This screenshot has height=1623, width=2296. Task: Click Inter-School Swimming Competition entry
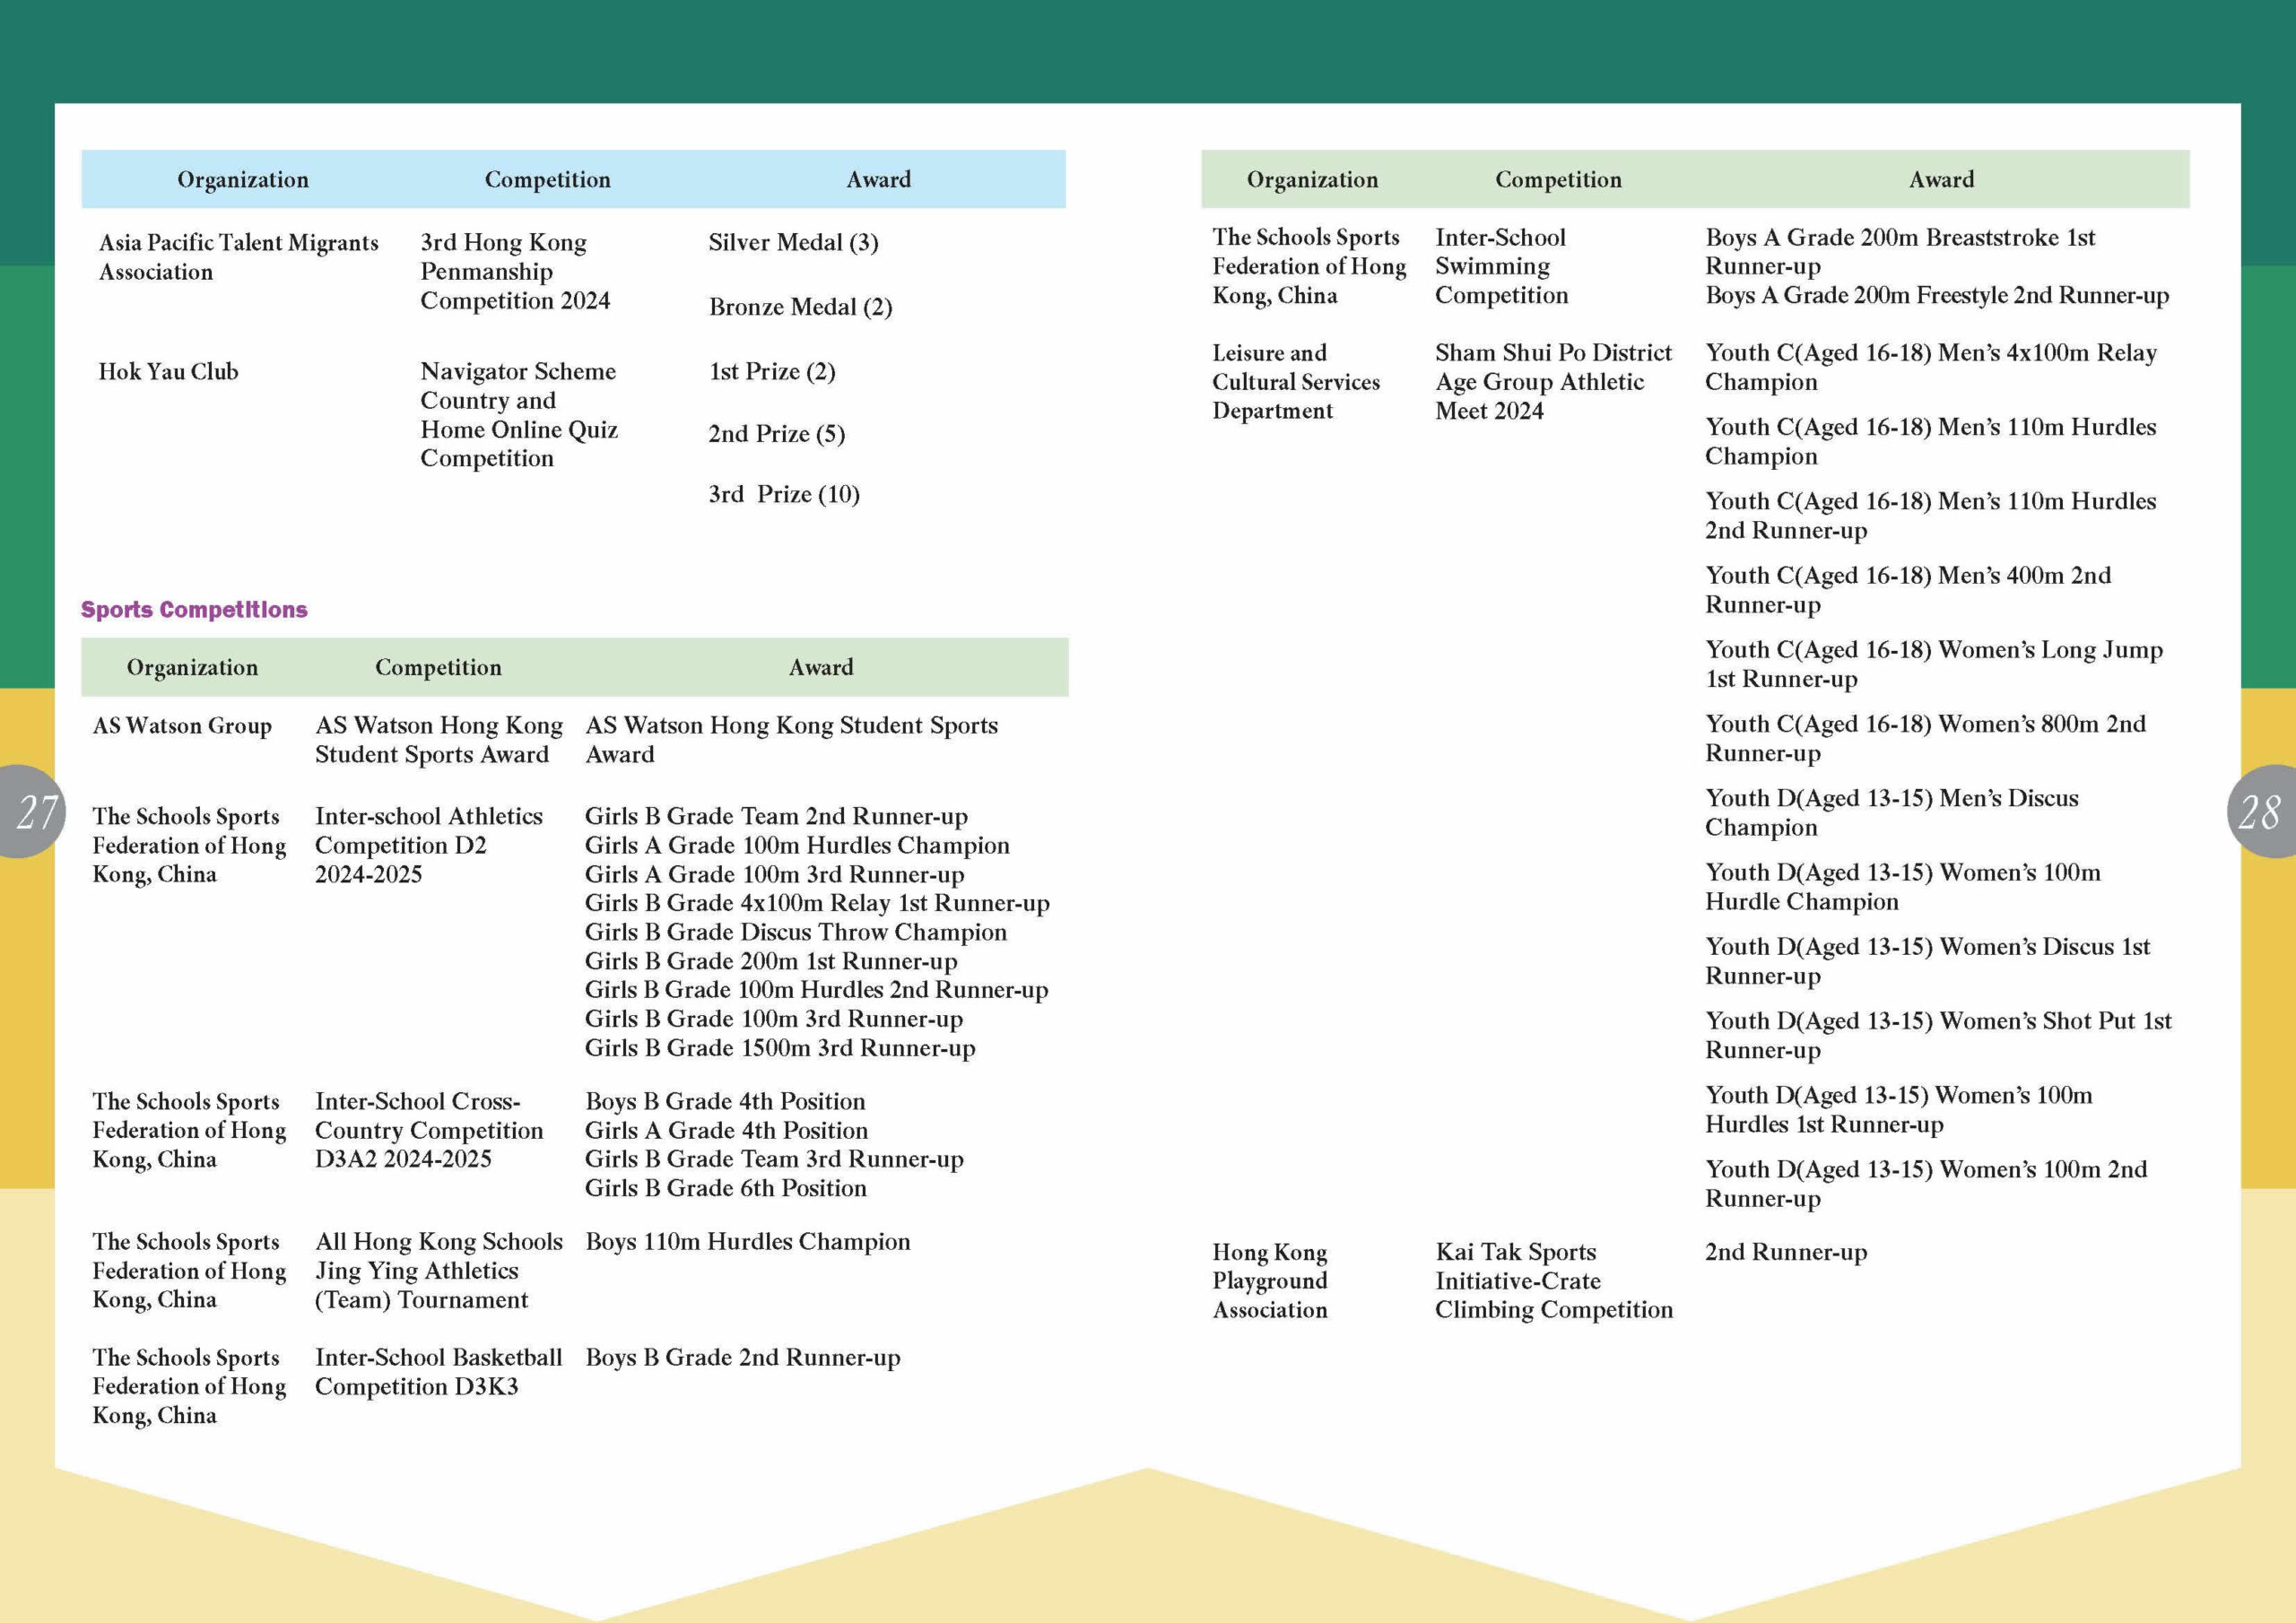(x=1501, y=266)
